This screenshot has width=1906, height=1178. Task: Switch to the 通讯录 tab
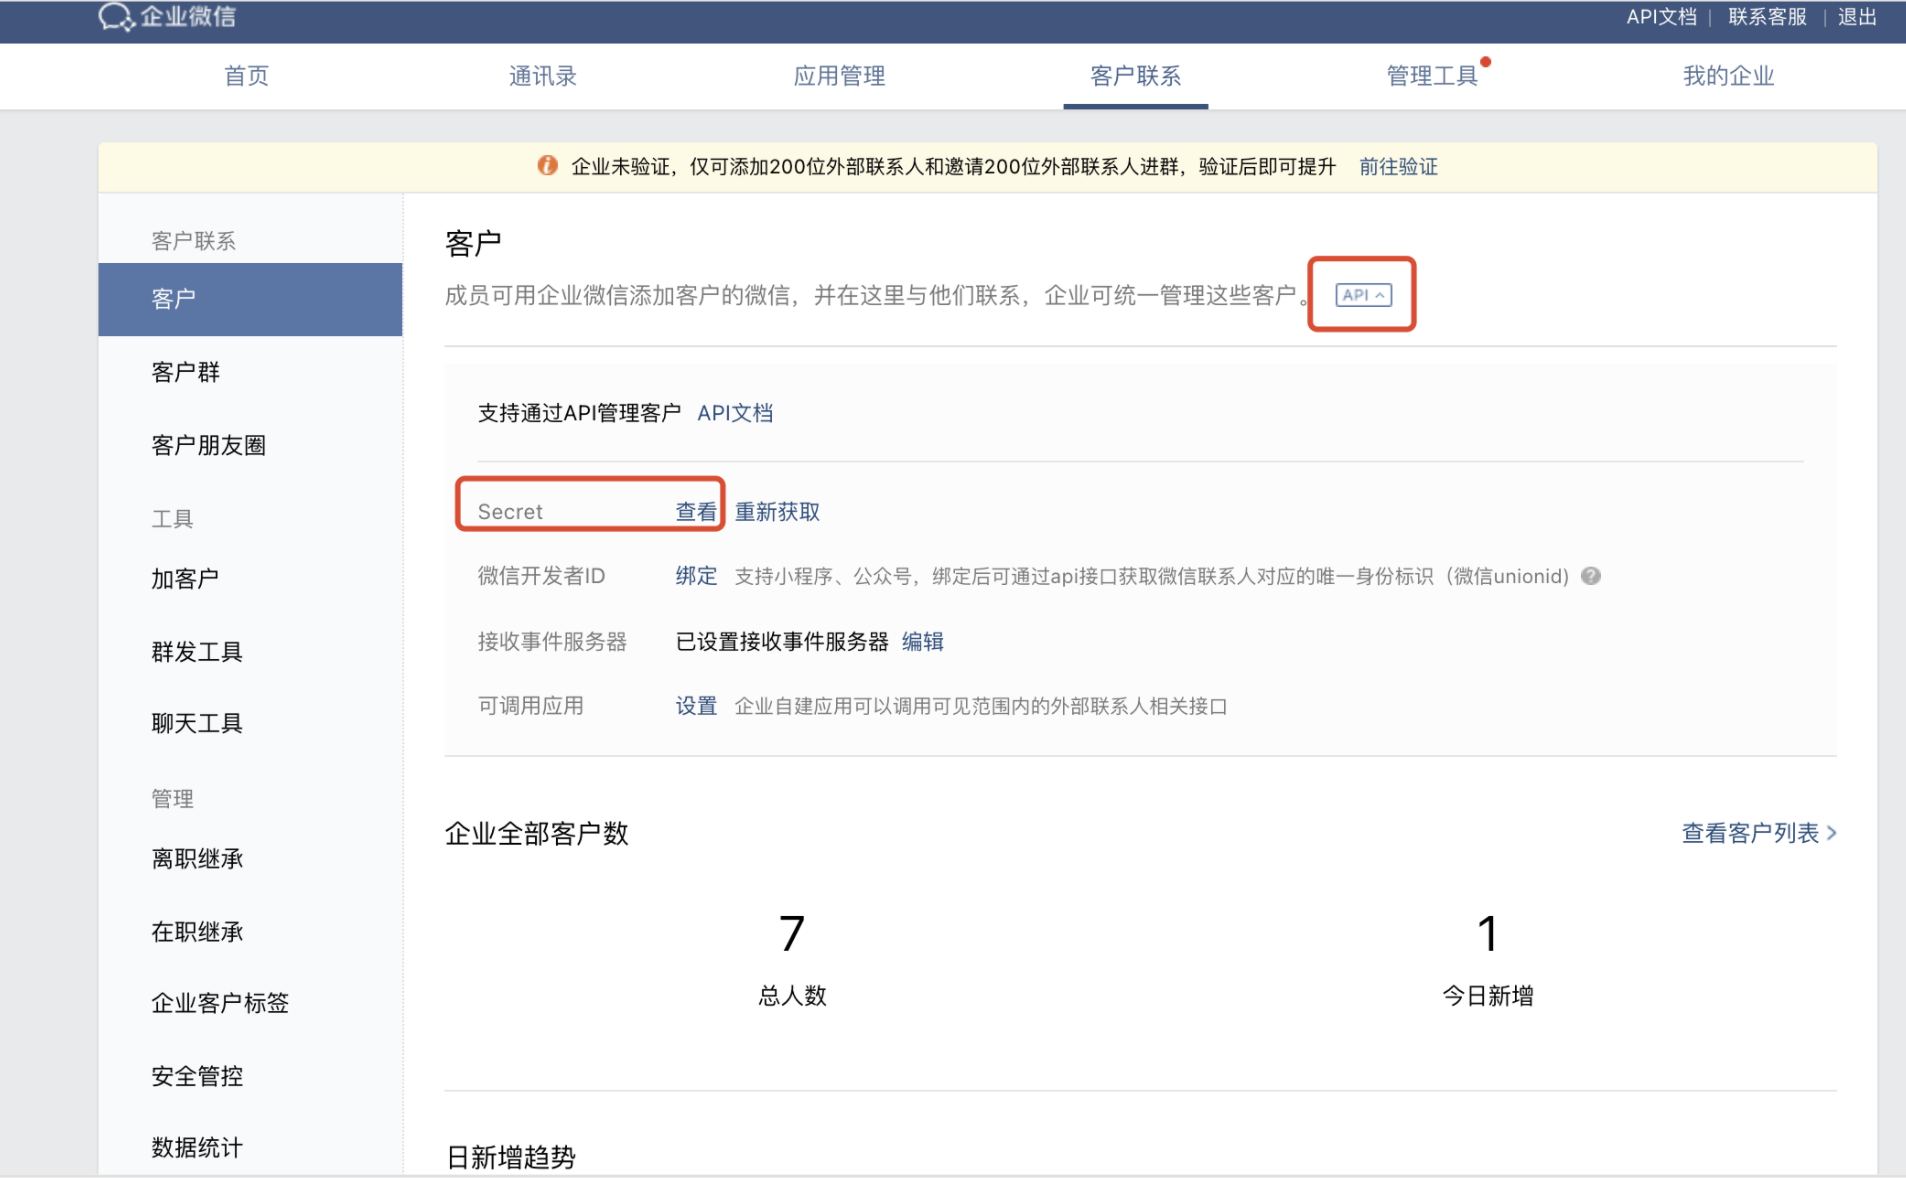coord(542,76)
